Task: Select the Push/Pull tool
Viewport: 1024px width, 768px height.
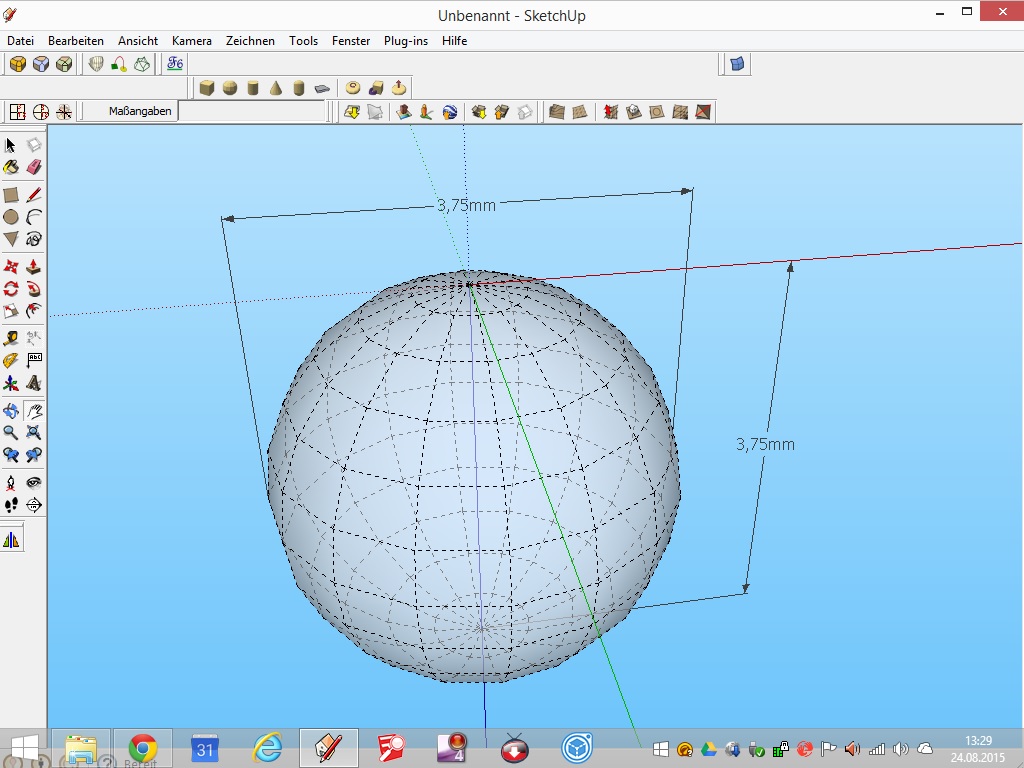Action: pos(34,267)
